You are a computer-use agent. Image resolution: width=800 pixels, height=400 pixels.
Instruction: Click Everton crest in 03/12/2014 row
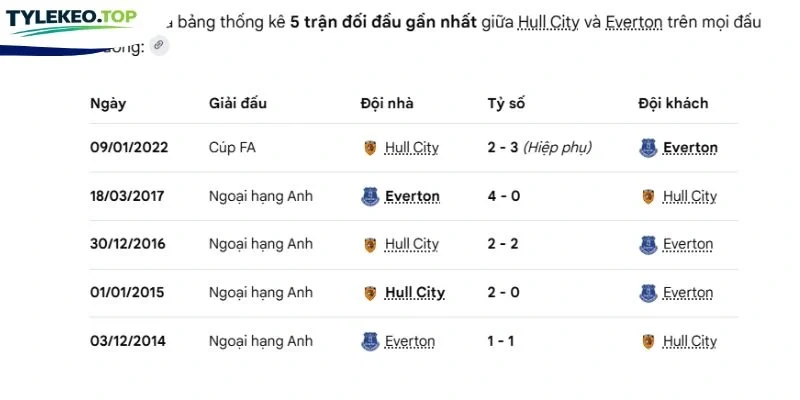tap(370, 341)
